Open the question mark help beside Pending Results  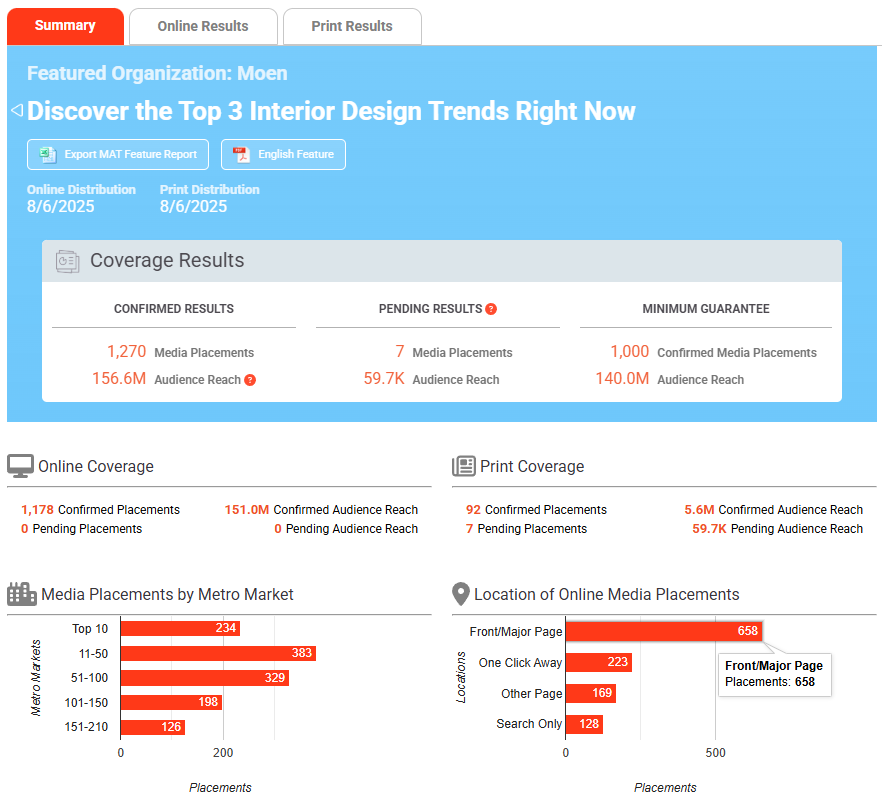pos(490,308)
